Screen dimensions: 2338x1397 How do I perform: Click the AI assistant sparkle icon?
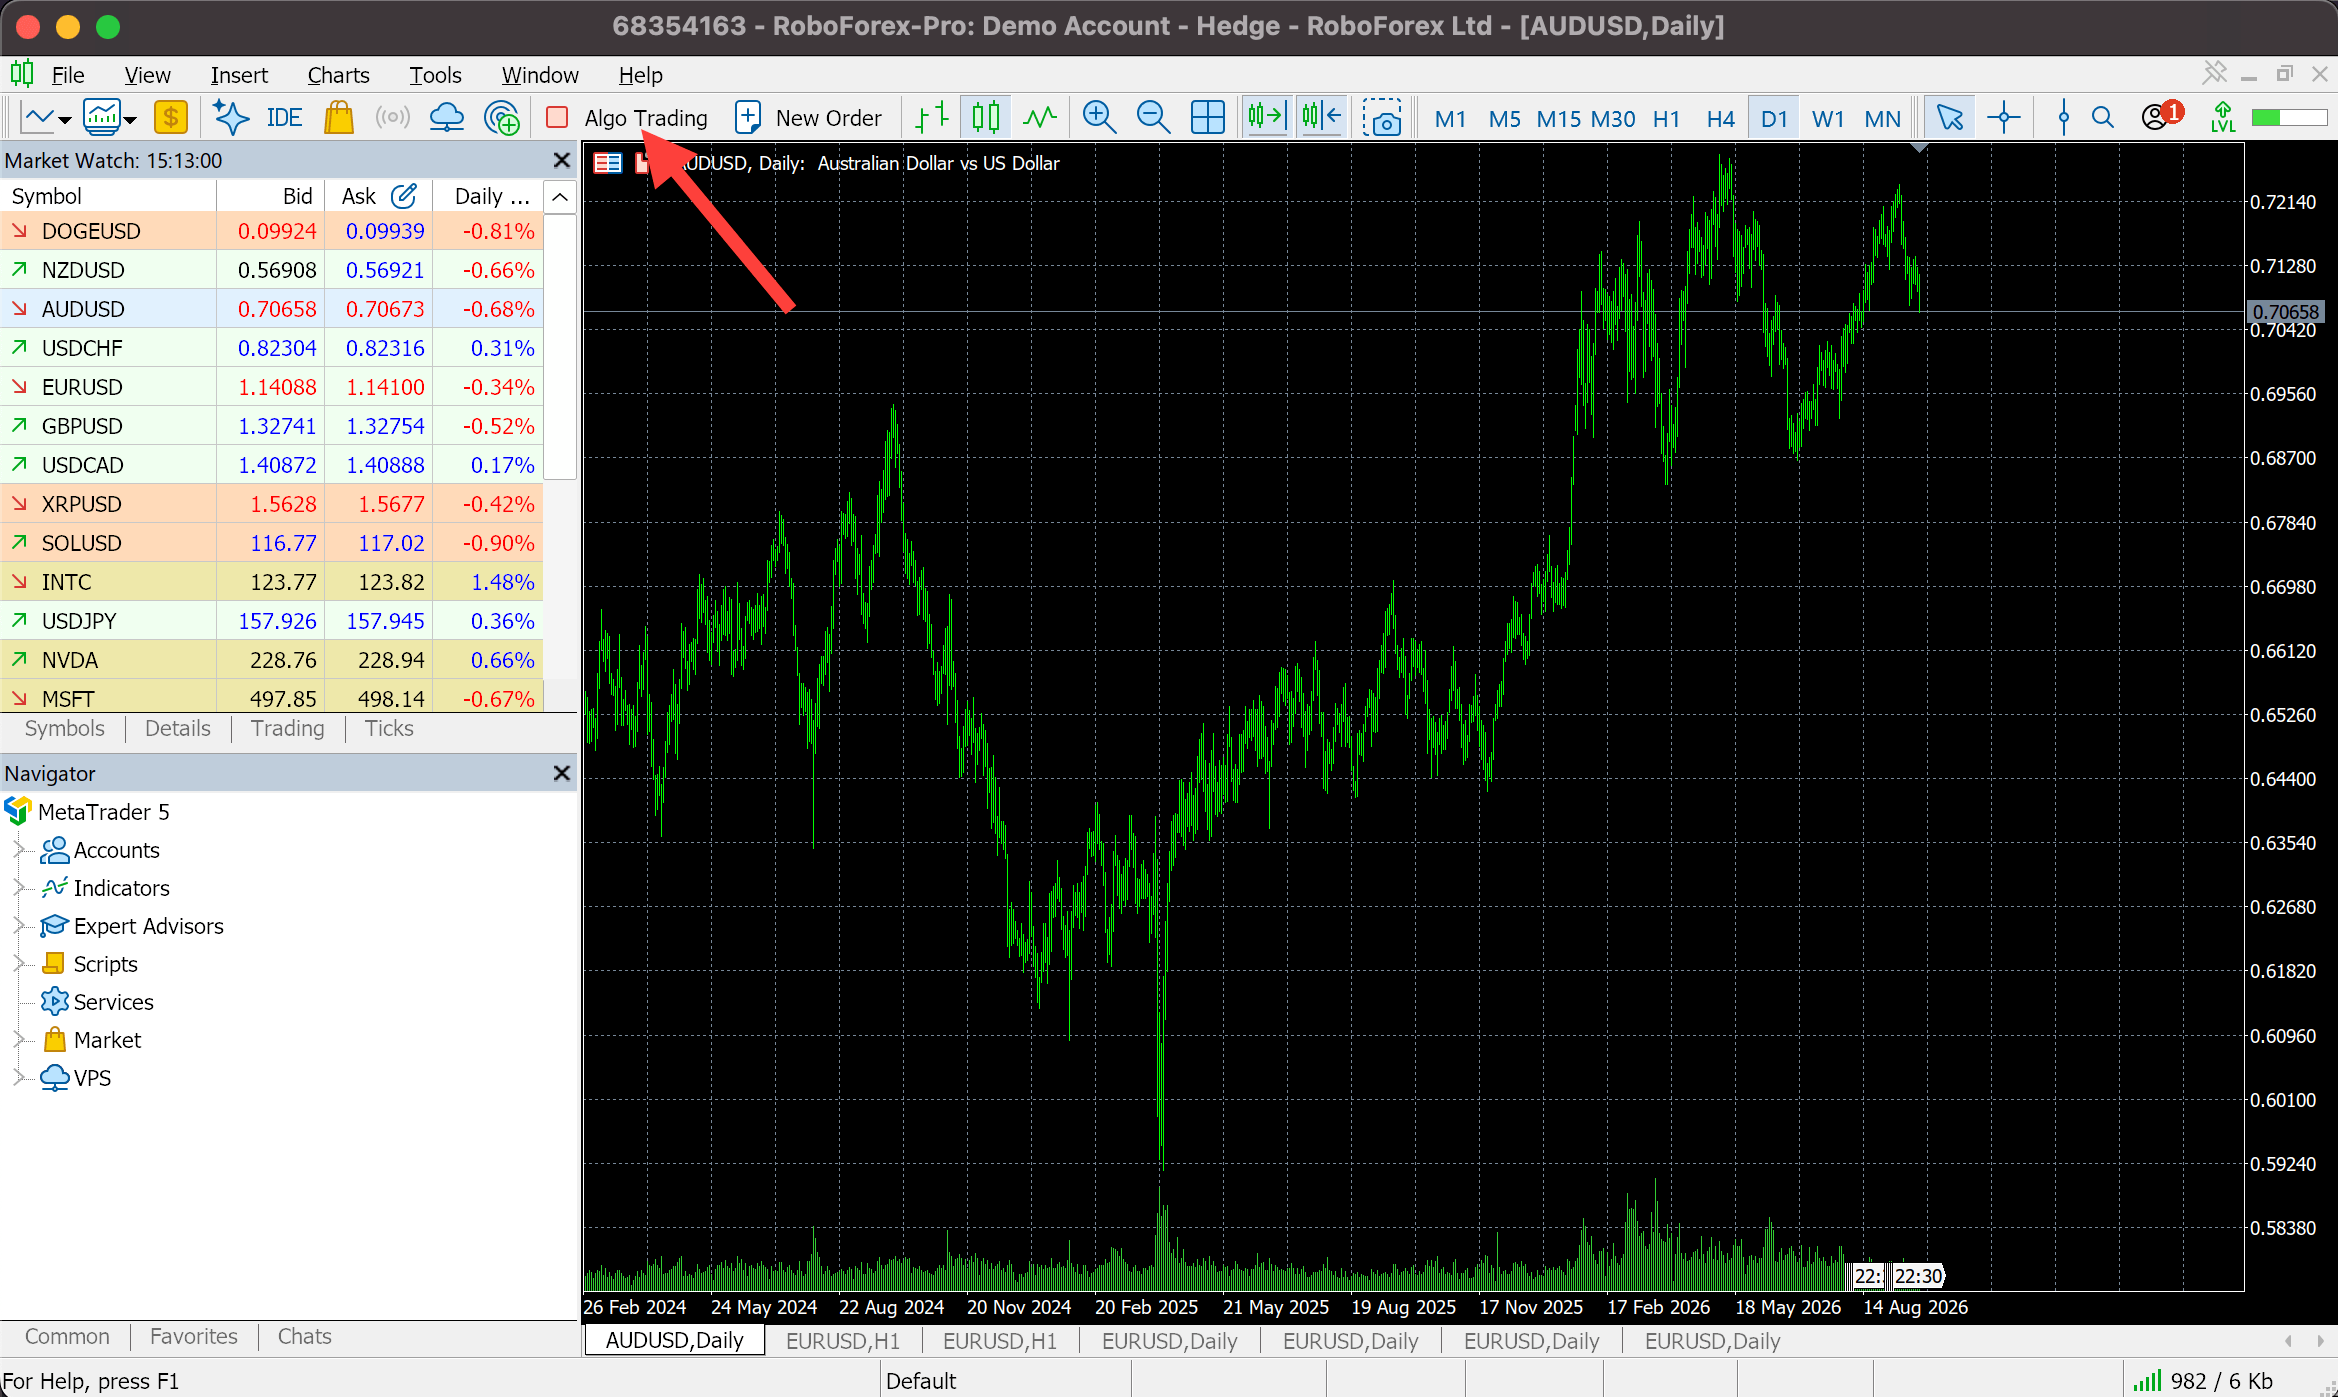click(x=231, y=118)
